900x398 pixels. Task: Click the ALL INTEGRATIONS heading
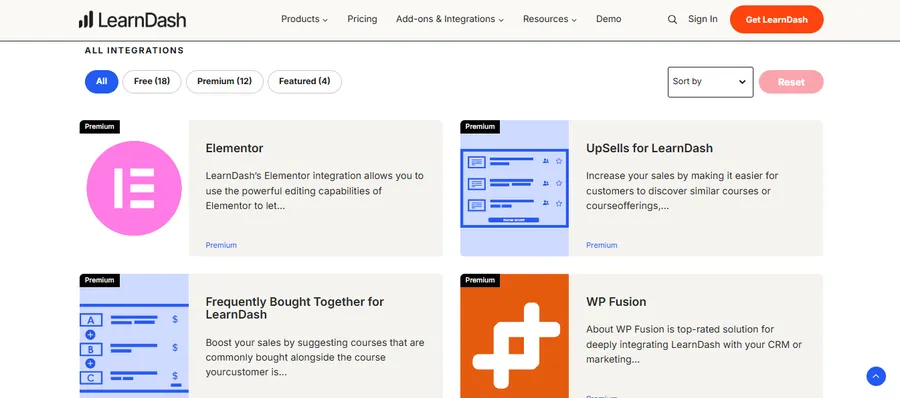pos(134,51)
